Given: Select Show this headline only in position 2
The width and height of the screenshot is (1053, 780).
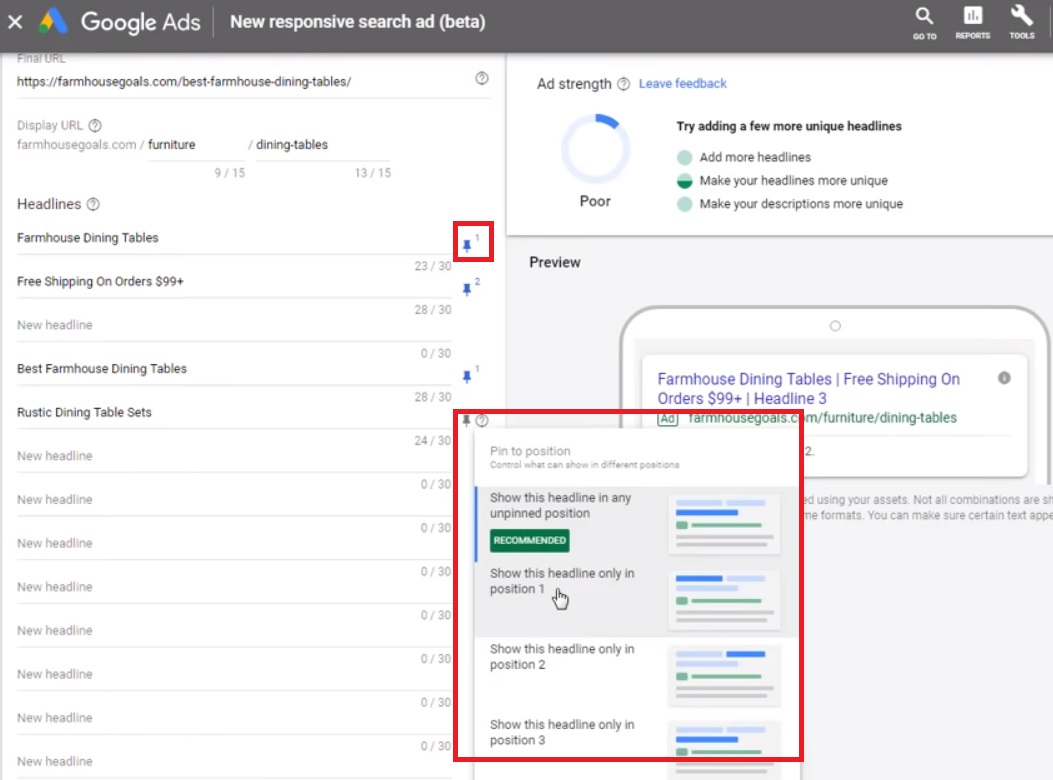Looking at the screenshot, I should [x=636, y=675].
